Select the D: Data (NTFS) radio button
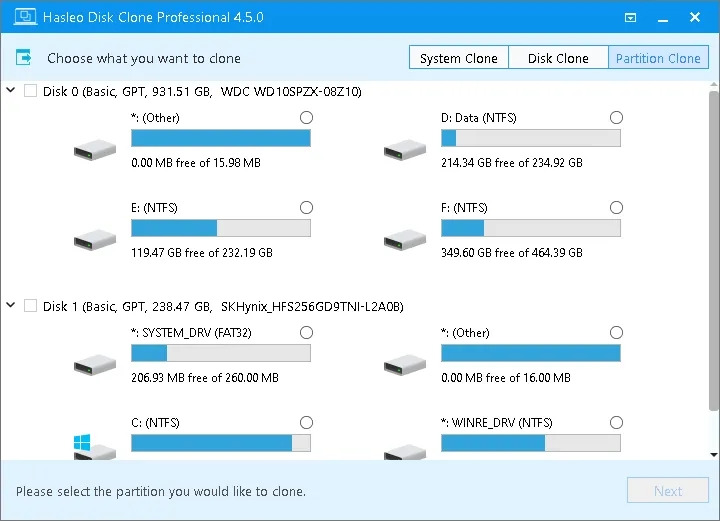Screen dimensions: 720x521 [616, 118]
